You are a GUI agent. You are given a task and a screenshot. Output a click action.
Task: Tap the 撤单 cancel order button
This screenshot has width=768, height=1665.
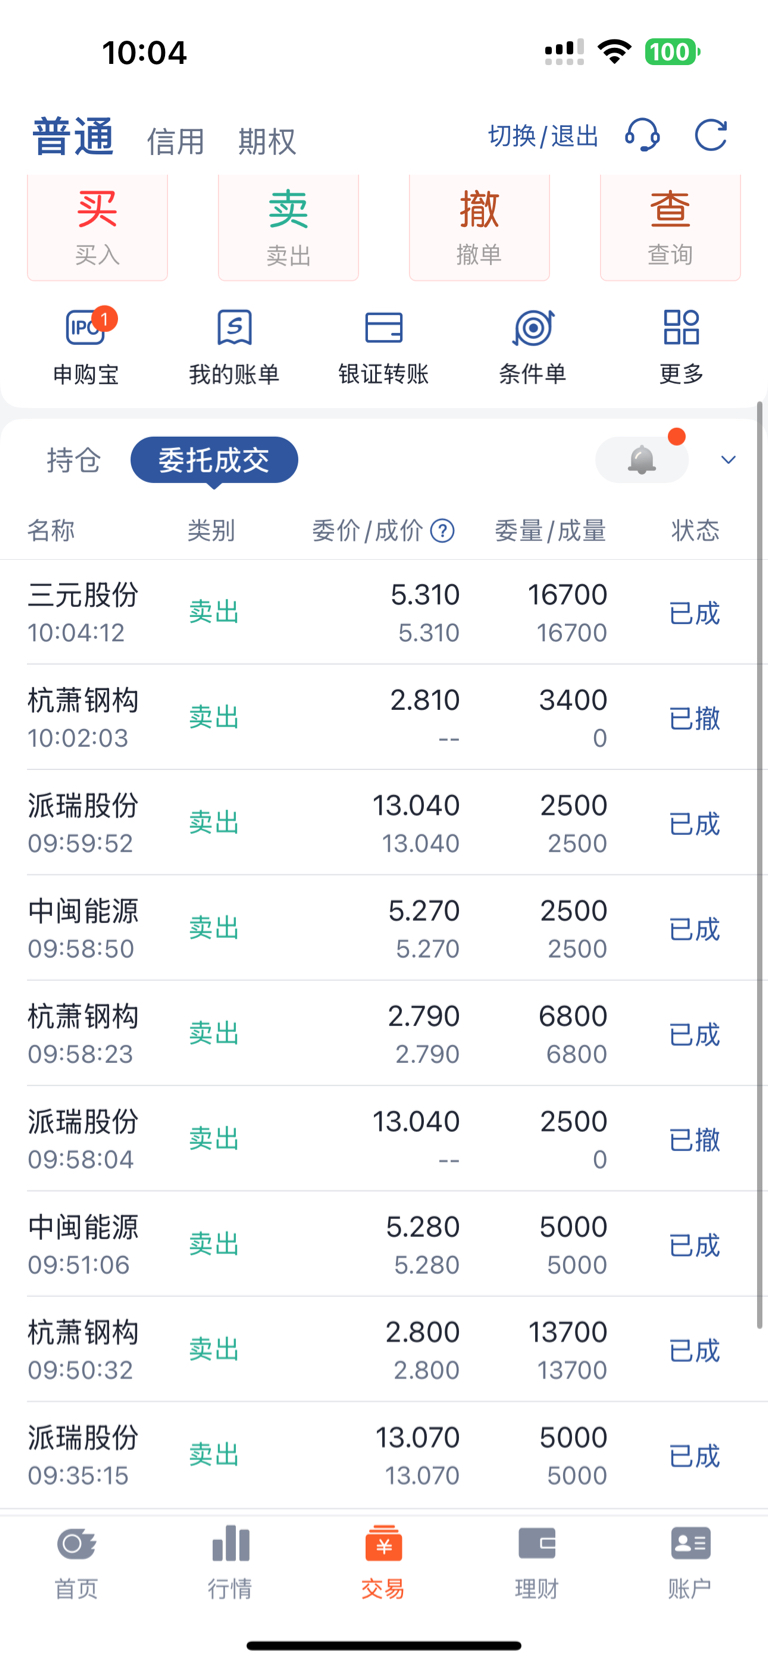coord(479,228)
